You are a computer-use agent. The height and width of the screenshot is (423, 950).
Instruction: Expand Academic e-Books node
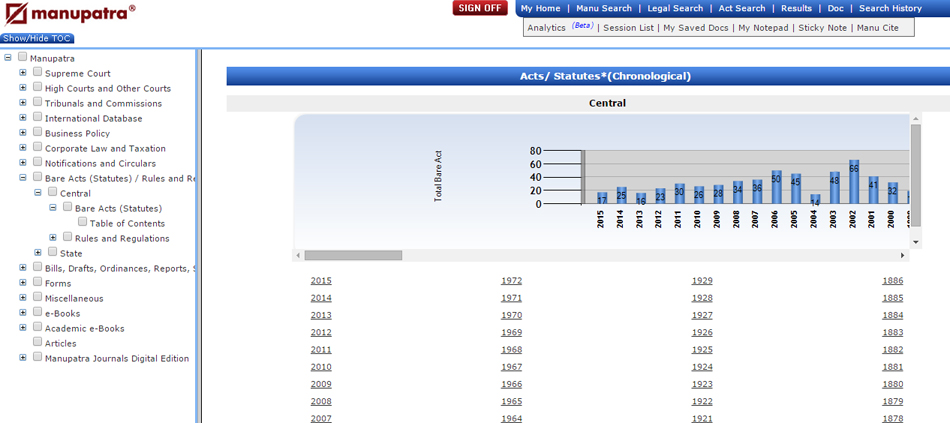[x=23, y=328]
